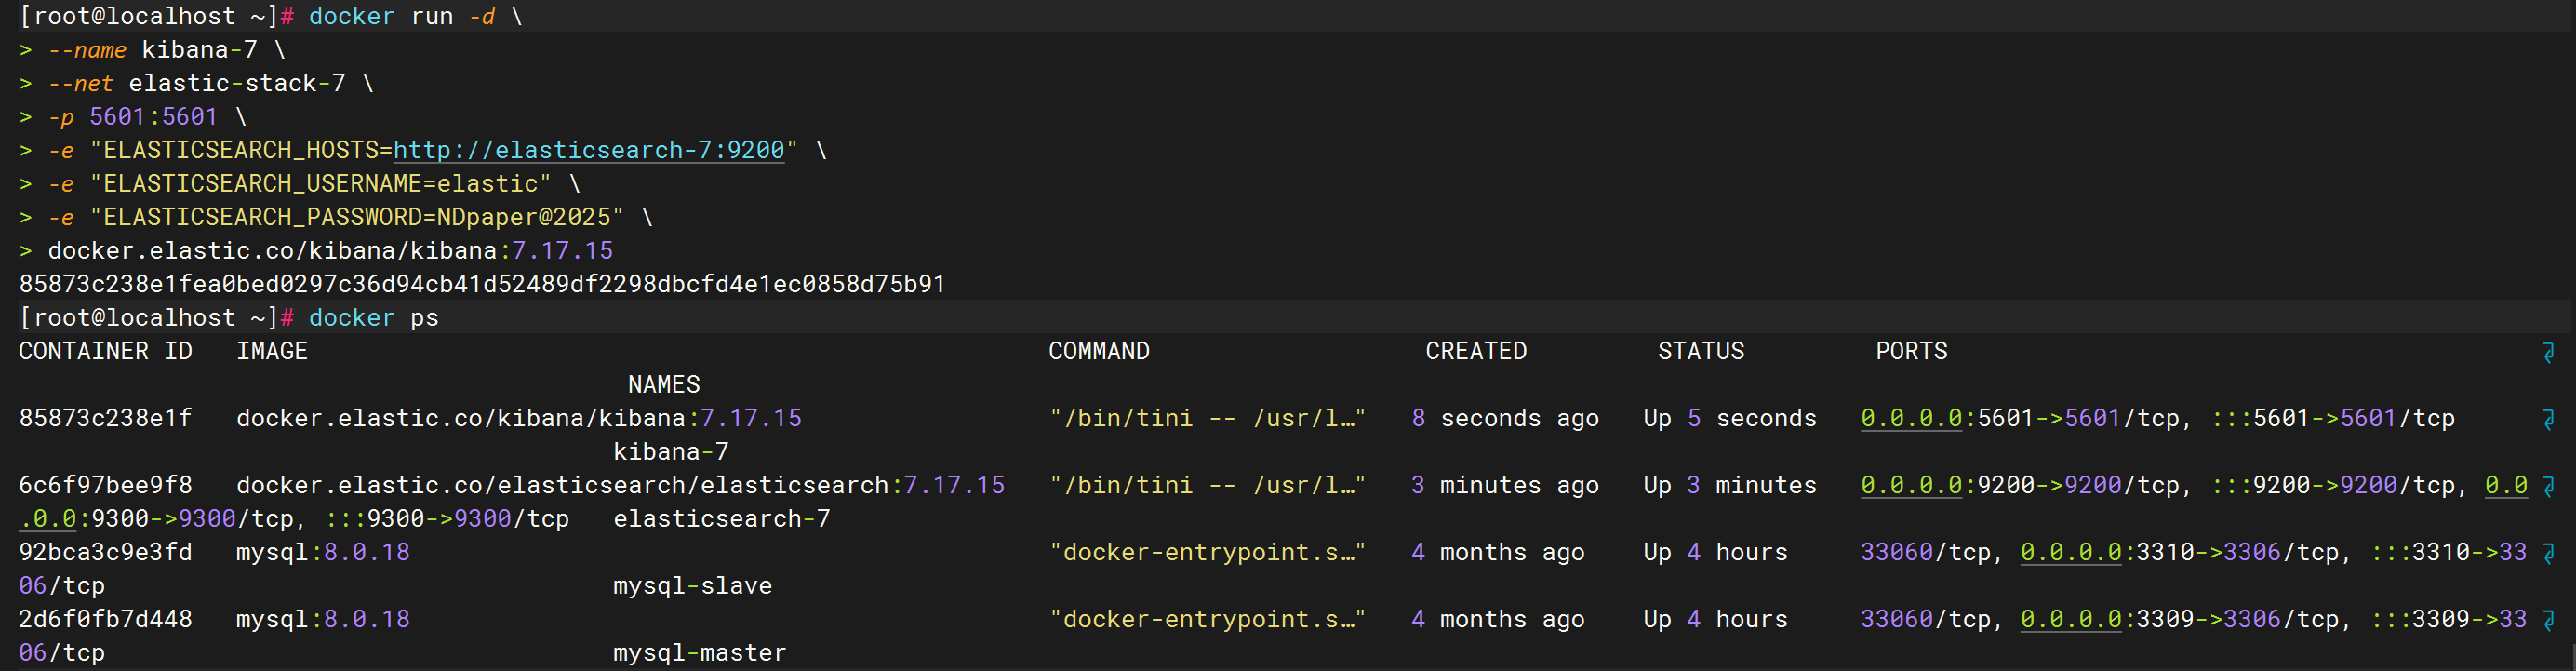Click the "--name" flag
This screenshot has height=671, width=2576.
(x=87, y=50)
